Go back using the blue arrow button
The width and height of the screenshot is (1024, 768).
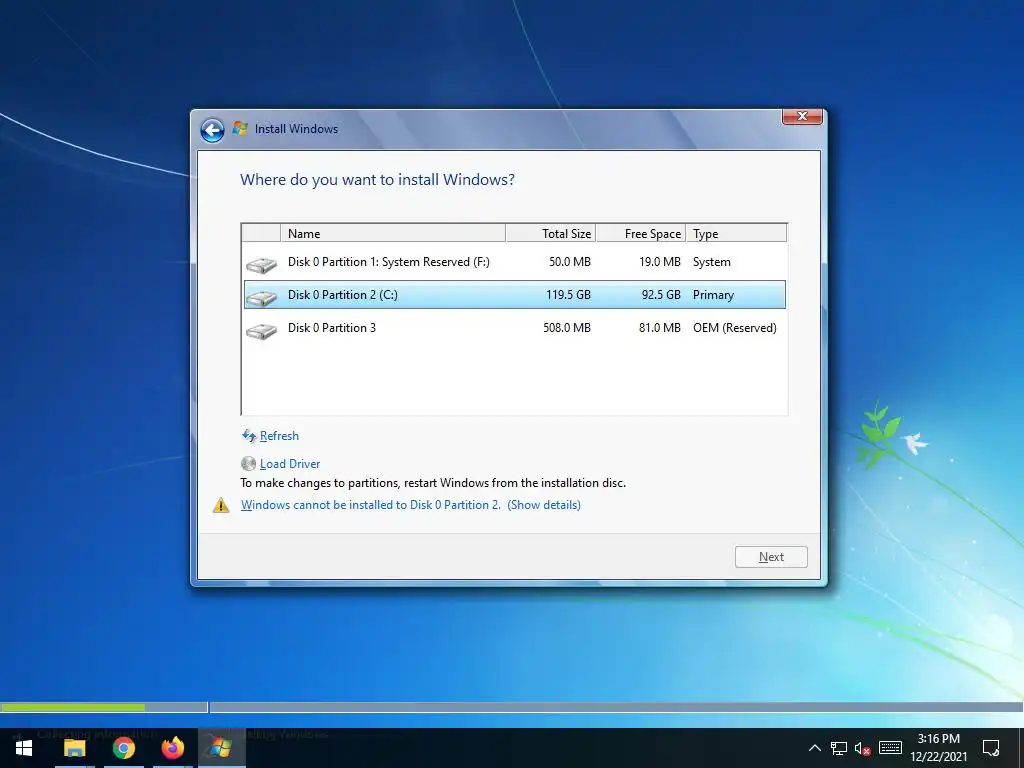[212, 130]
